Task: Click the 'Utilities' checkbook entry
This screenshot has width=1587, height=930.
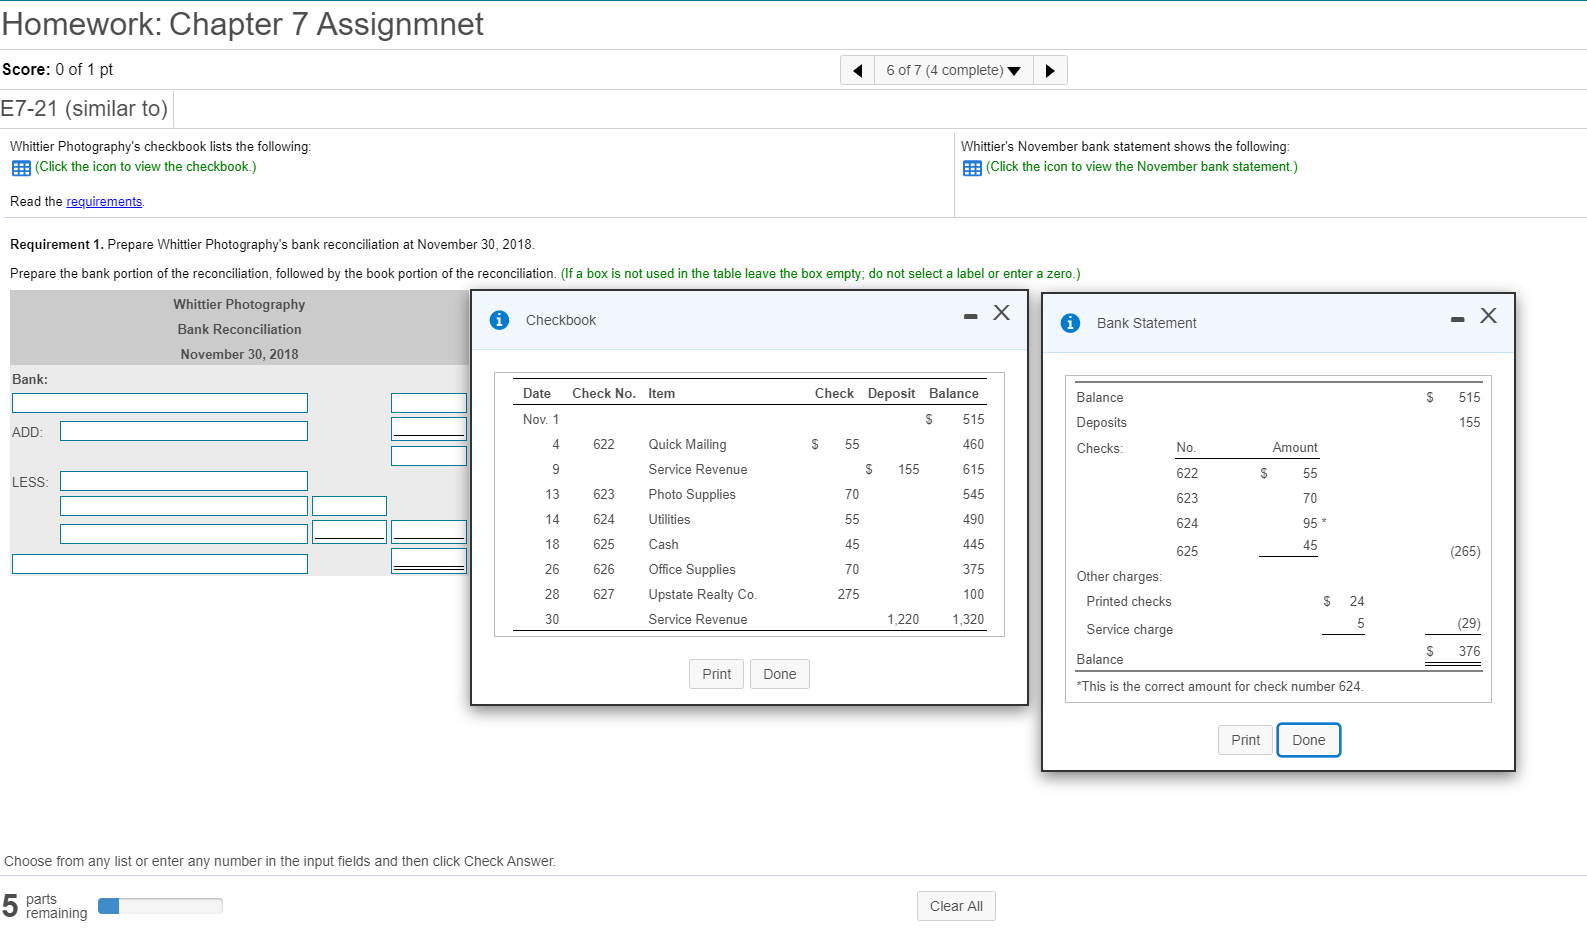Action: (669, 520)
